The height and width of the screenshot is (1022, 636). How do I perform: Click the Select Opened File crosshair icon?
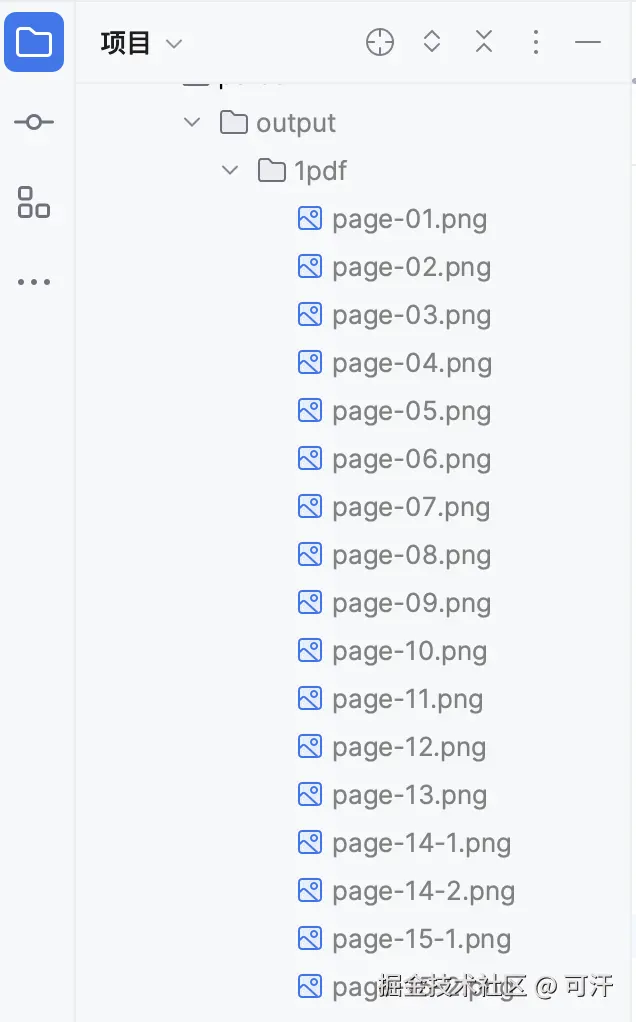[x=380, y=42]
